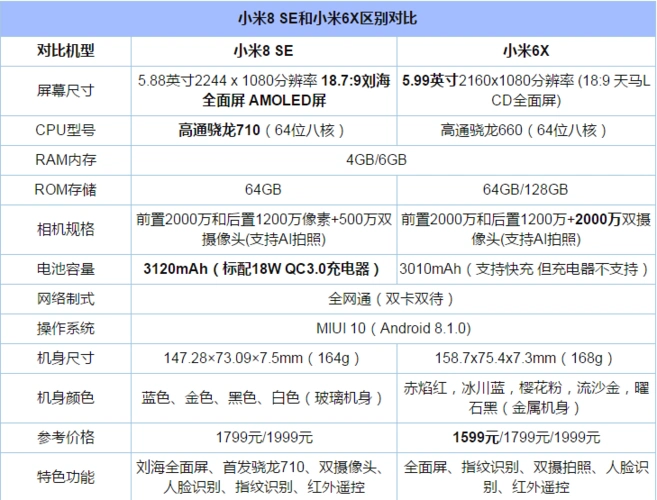Viewport: 657px width, 500px height.
Task: Select the 高通骁龙660 cell
Action: (x=524, y=130)
